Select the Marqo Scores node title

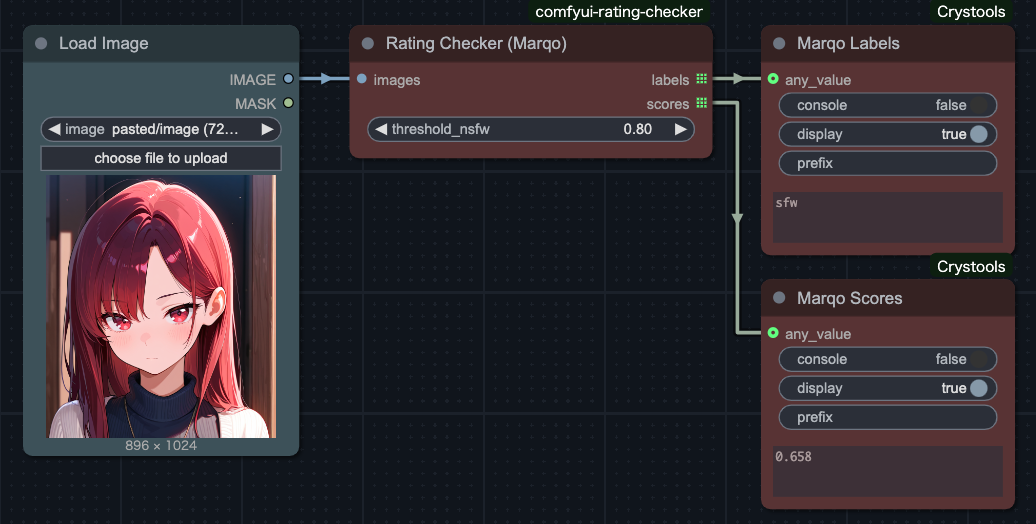pos(849,298)
